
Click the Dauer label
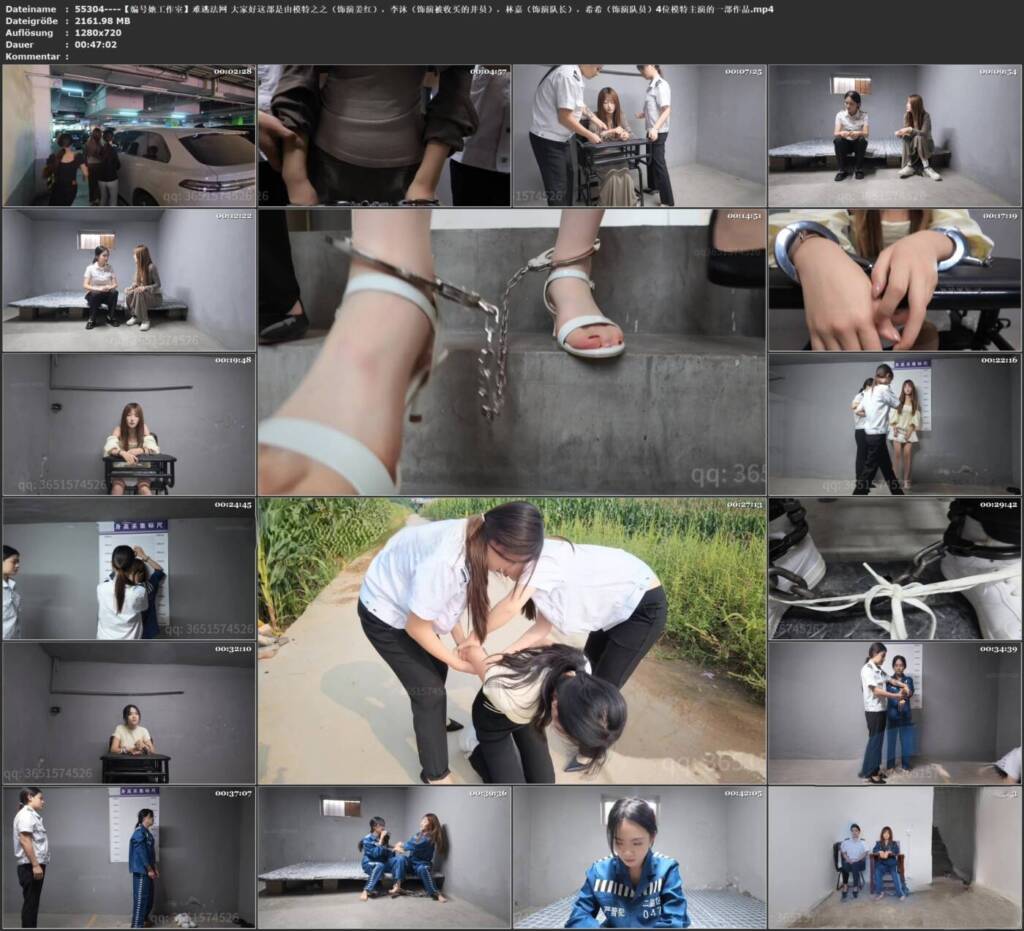pyautogui.click(x=19, y=44)
